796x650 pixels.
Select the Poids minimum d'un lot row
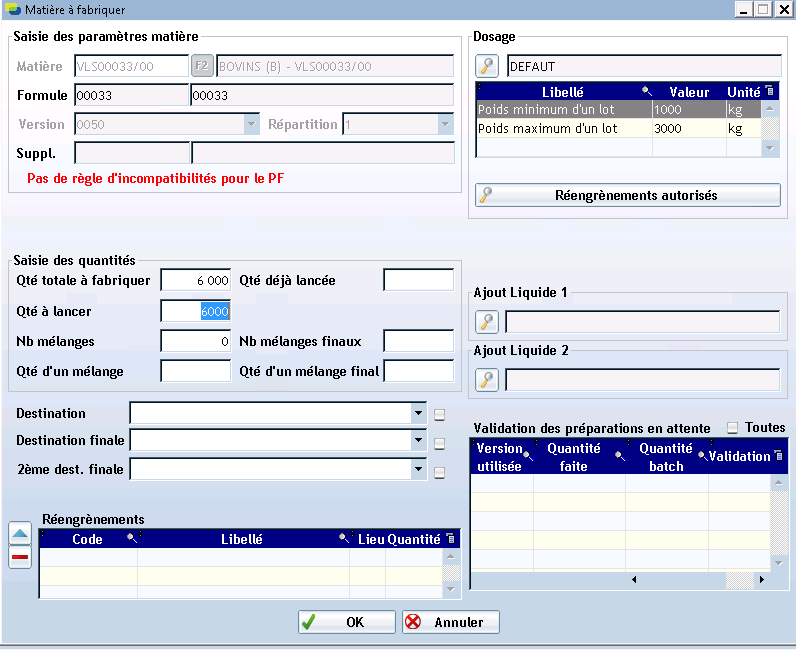pyautogui.click(x=618, y=109)
